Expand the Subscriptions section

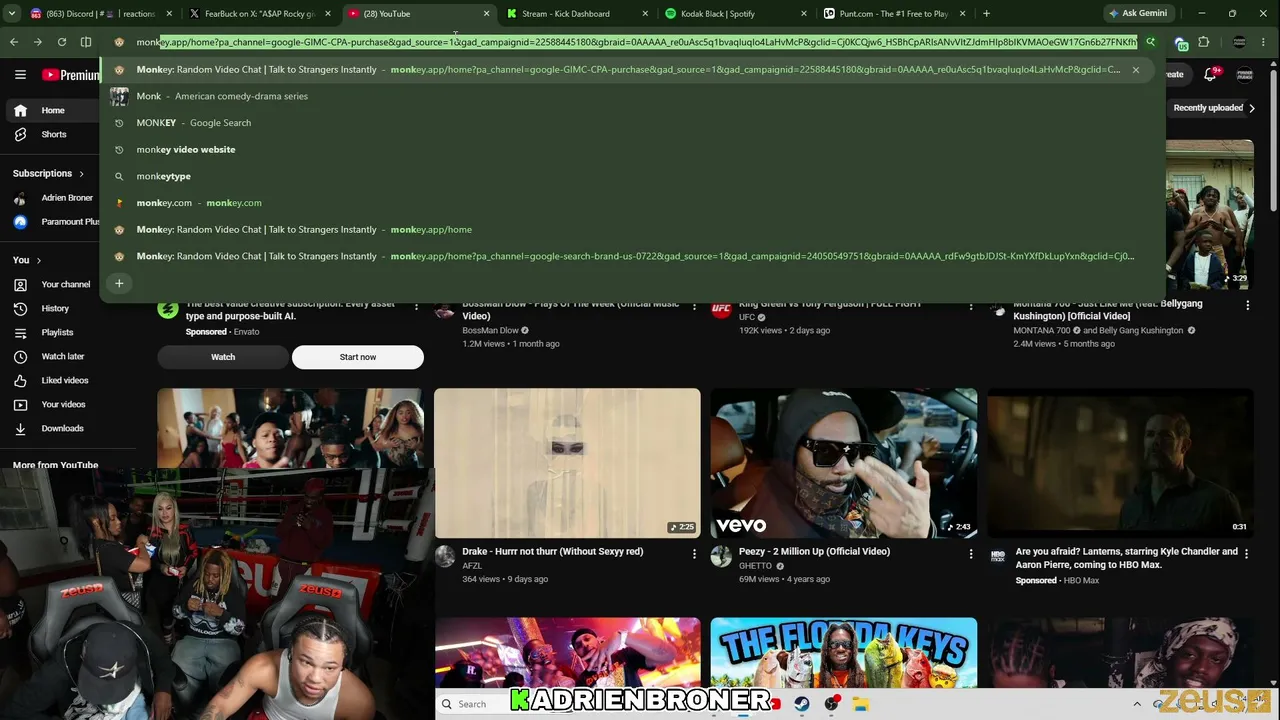(49, 173)
